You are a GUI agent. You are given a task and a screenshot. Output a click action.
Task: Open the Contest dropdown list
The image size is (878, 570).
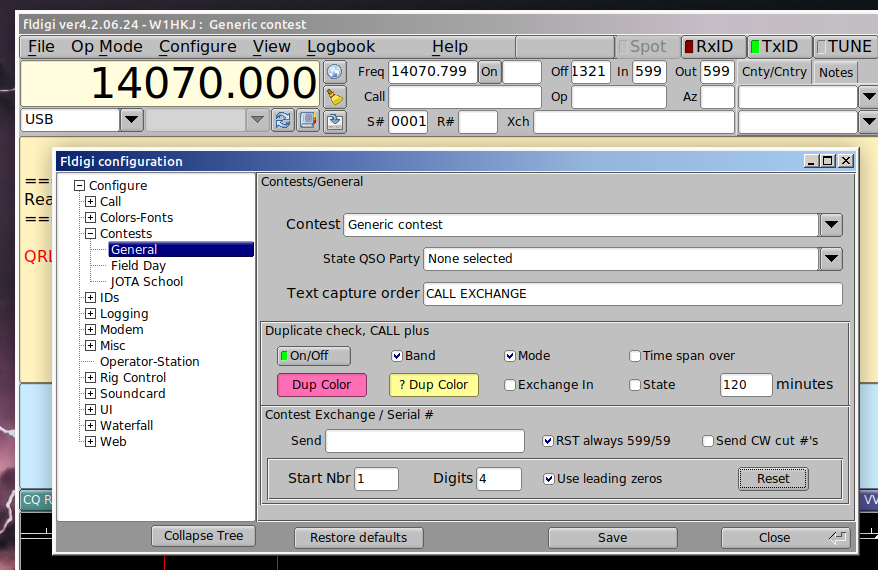831,225
